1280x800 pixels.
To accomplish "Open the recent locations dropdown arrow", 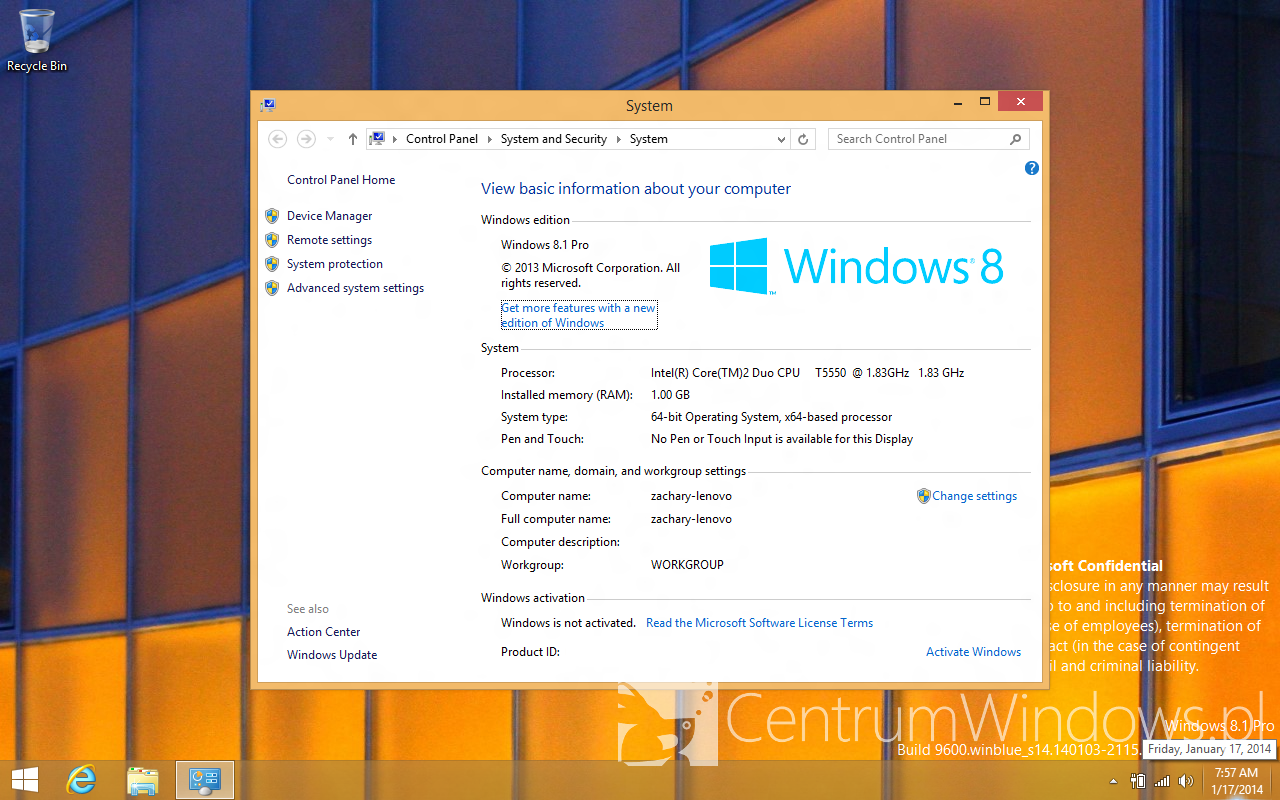I will 330,139.
